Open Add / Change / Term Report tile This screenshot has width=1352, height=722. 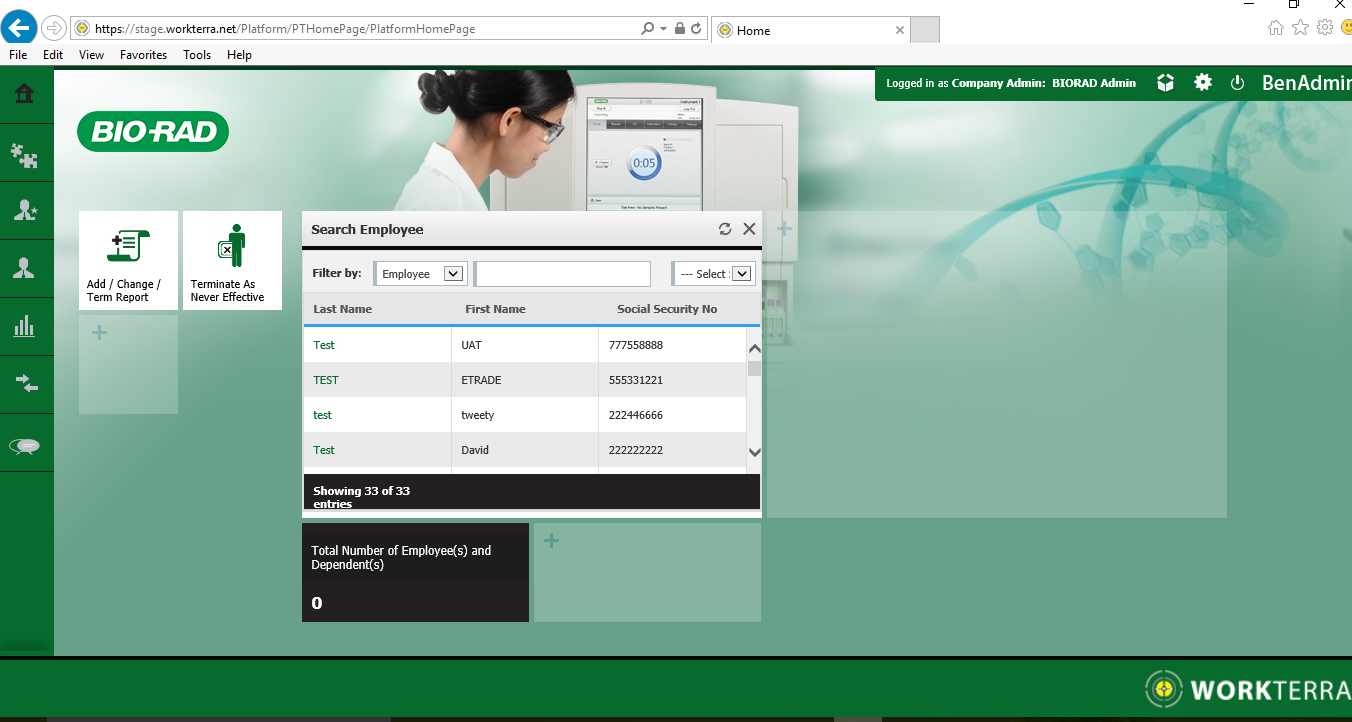click(x=128, y=261)
